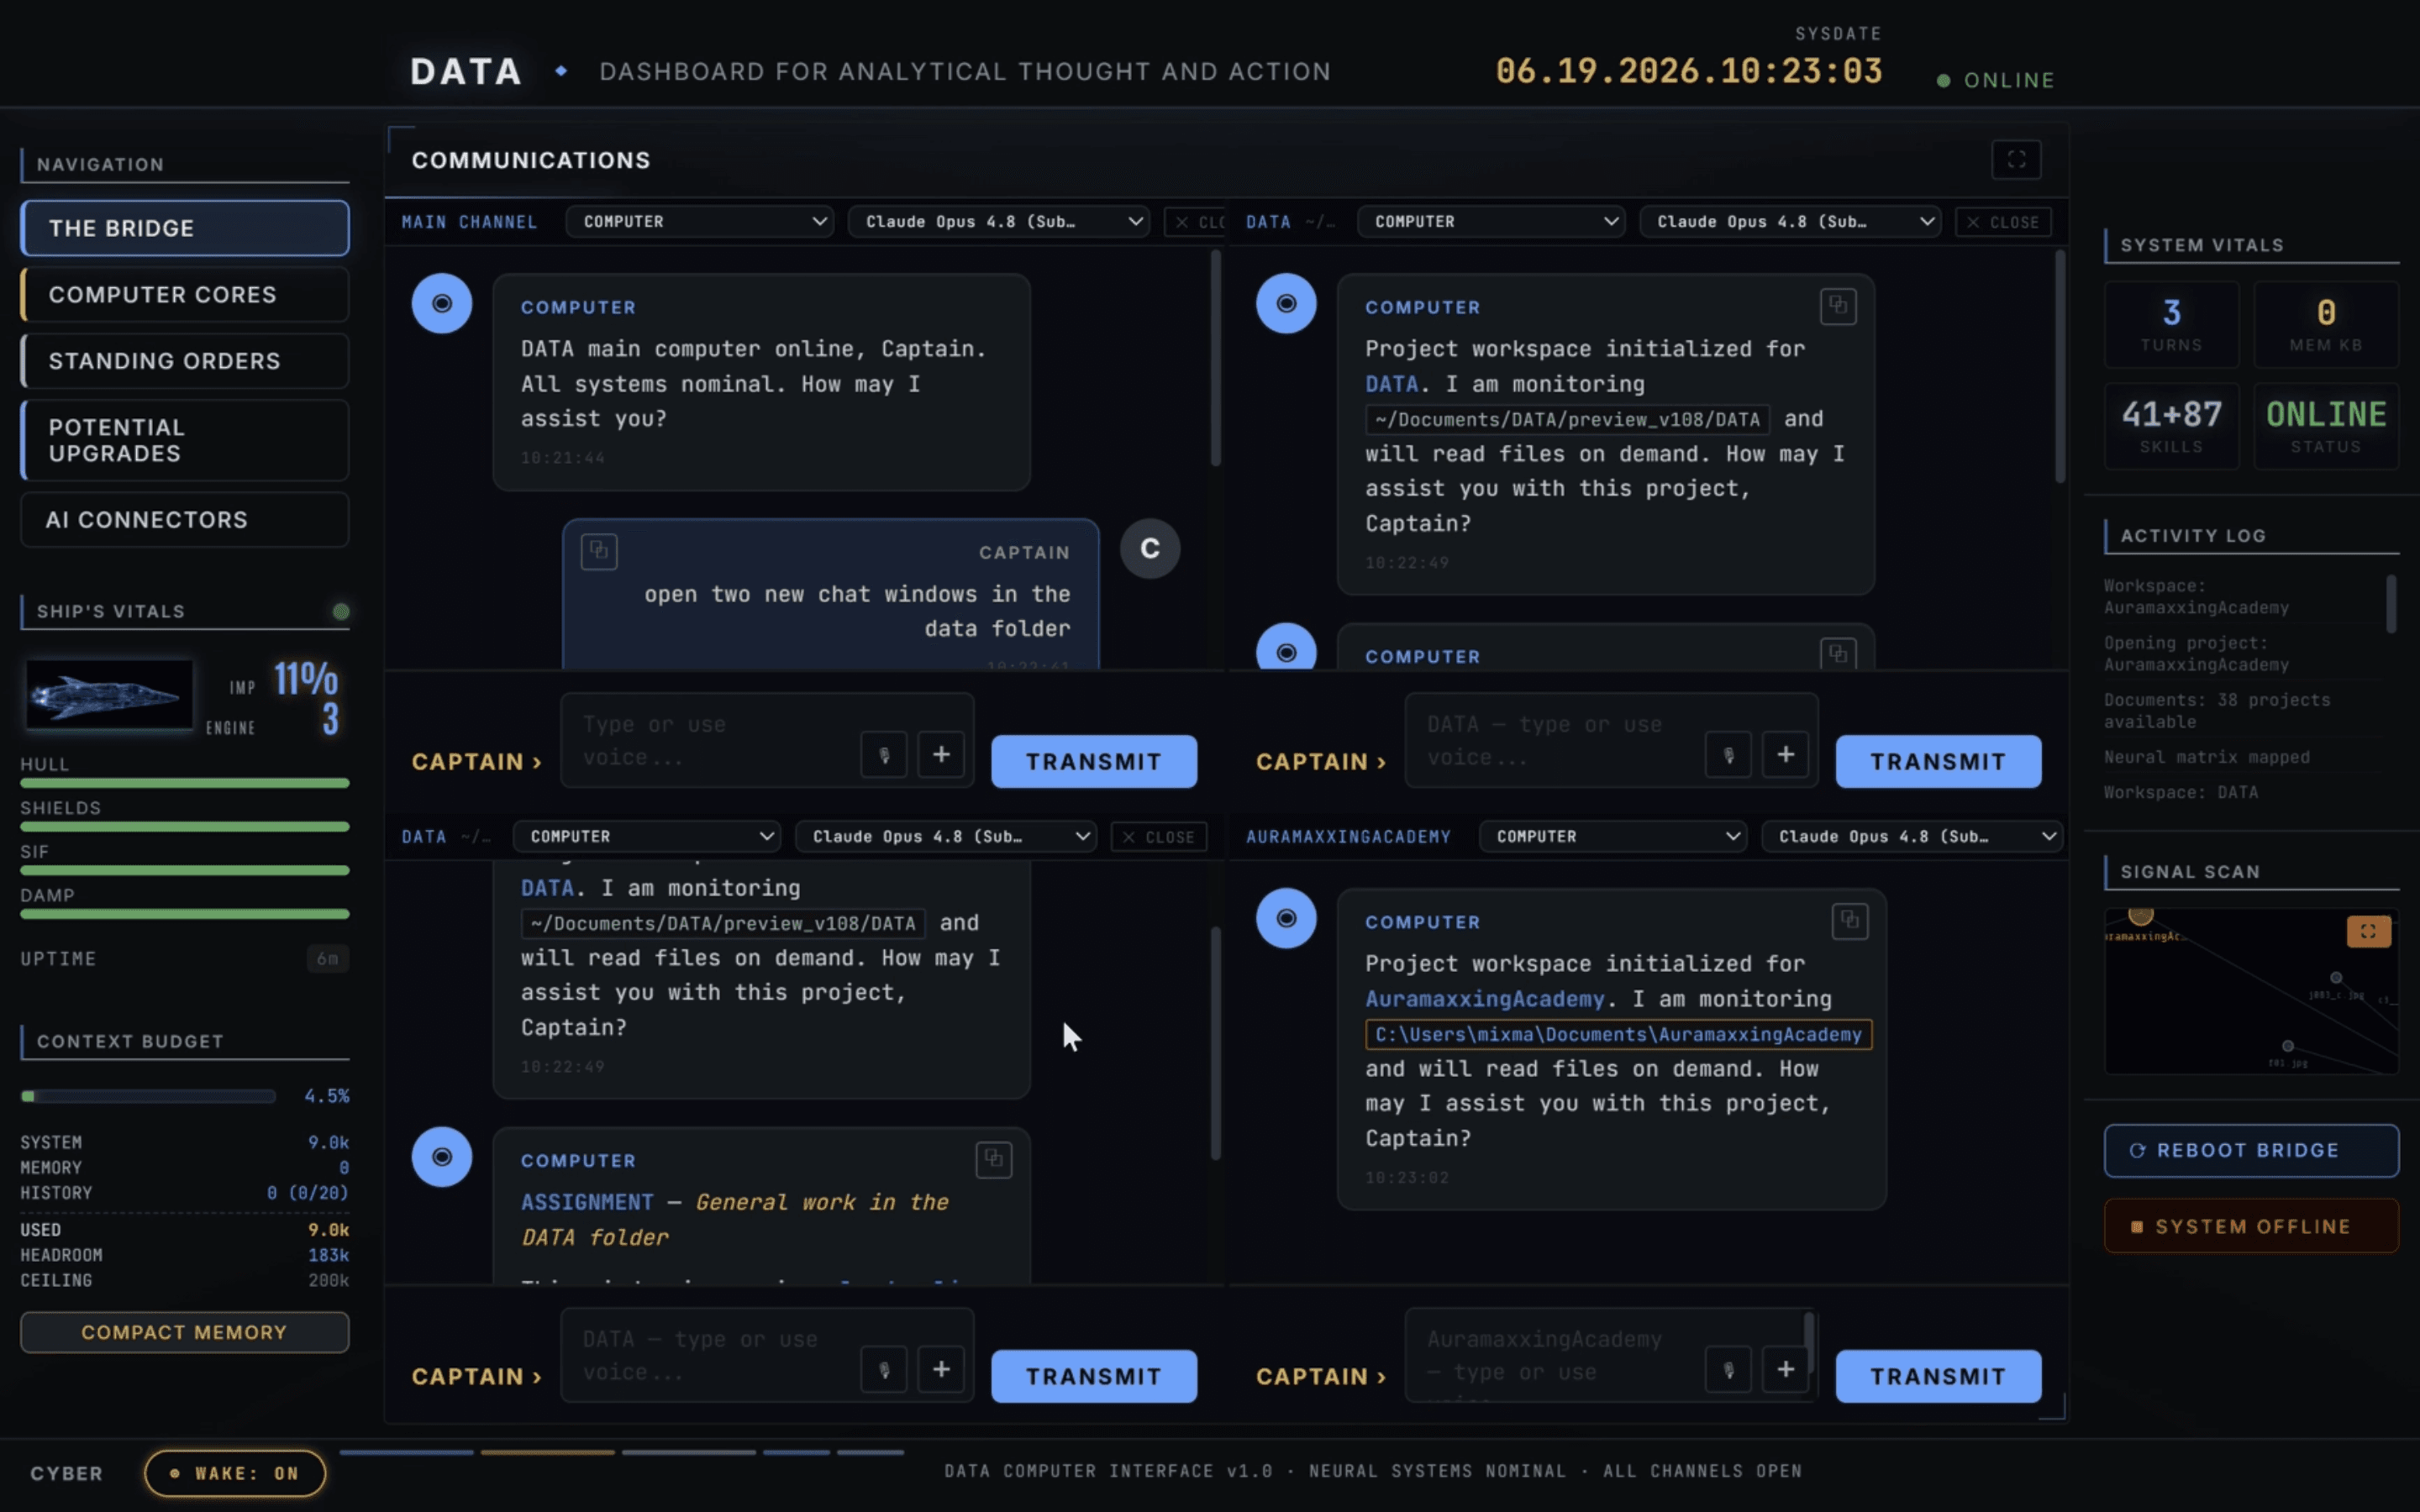Select the MAIN CHANNEL label tab

pos(469,222)
